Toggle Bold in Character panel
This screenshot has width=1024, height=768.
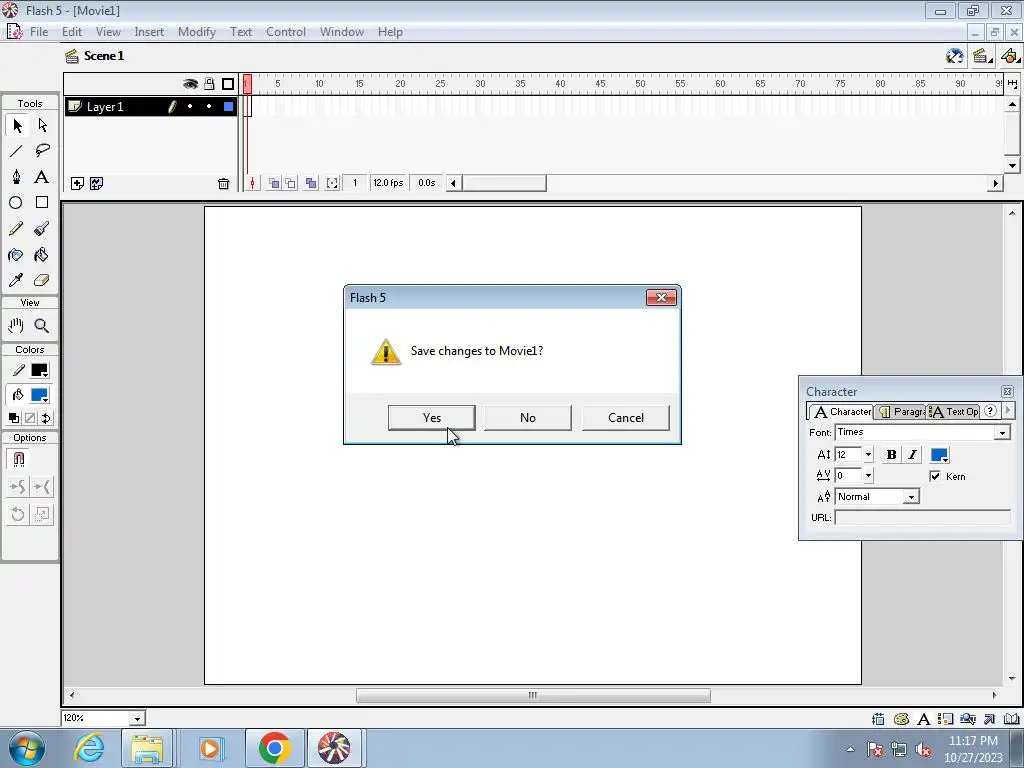pyautogui.click(x=891, y=455)
